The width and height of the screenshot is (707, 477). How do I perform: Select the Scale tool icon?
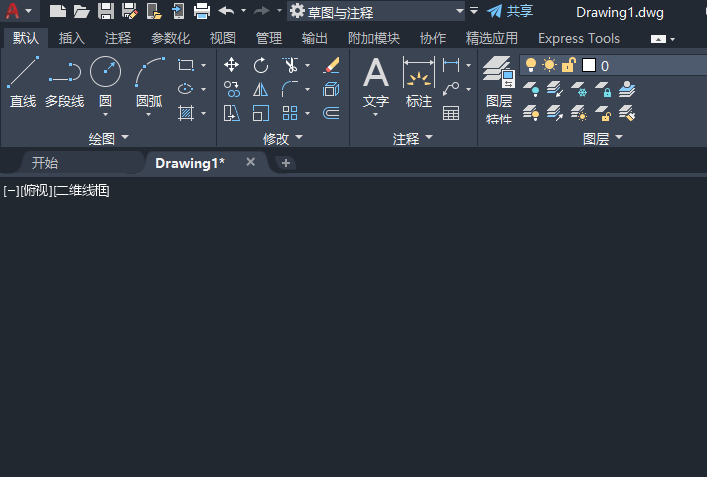click(261, 113)
